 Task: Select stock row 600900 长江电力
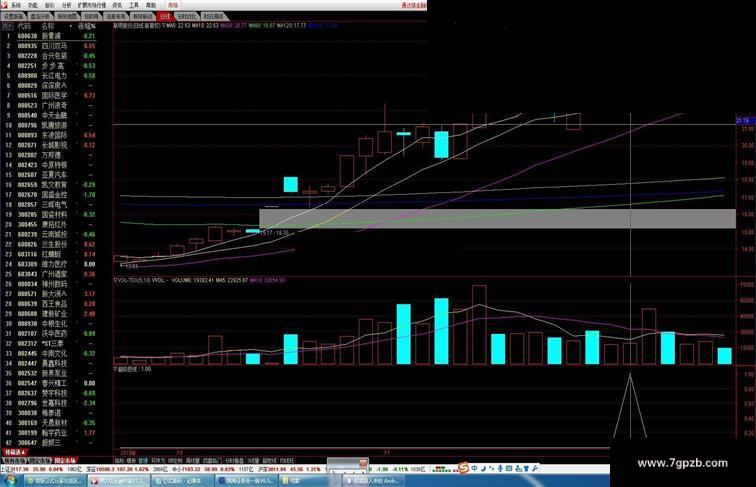pyautogui.click(x=51, y=76)
